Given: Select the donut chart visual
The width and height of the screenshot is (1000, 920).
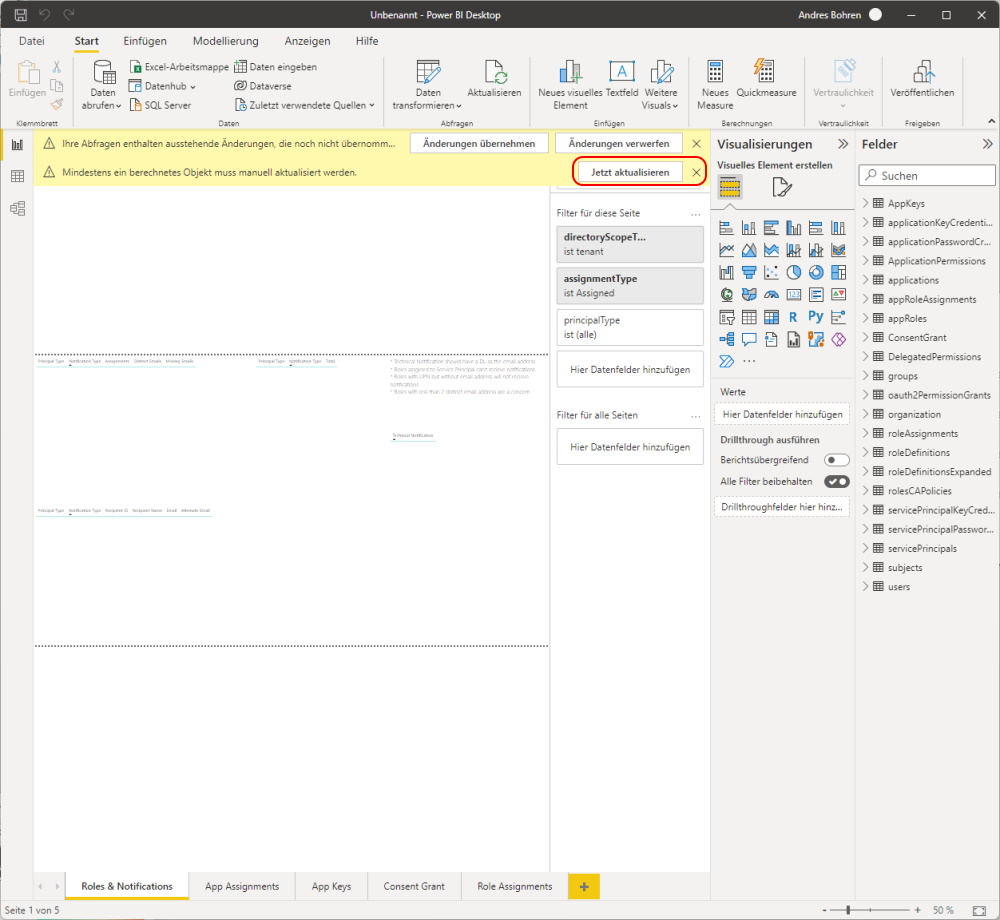Looking at the screenshot, I should [816, 273].
